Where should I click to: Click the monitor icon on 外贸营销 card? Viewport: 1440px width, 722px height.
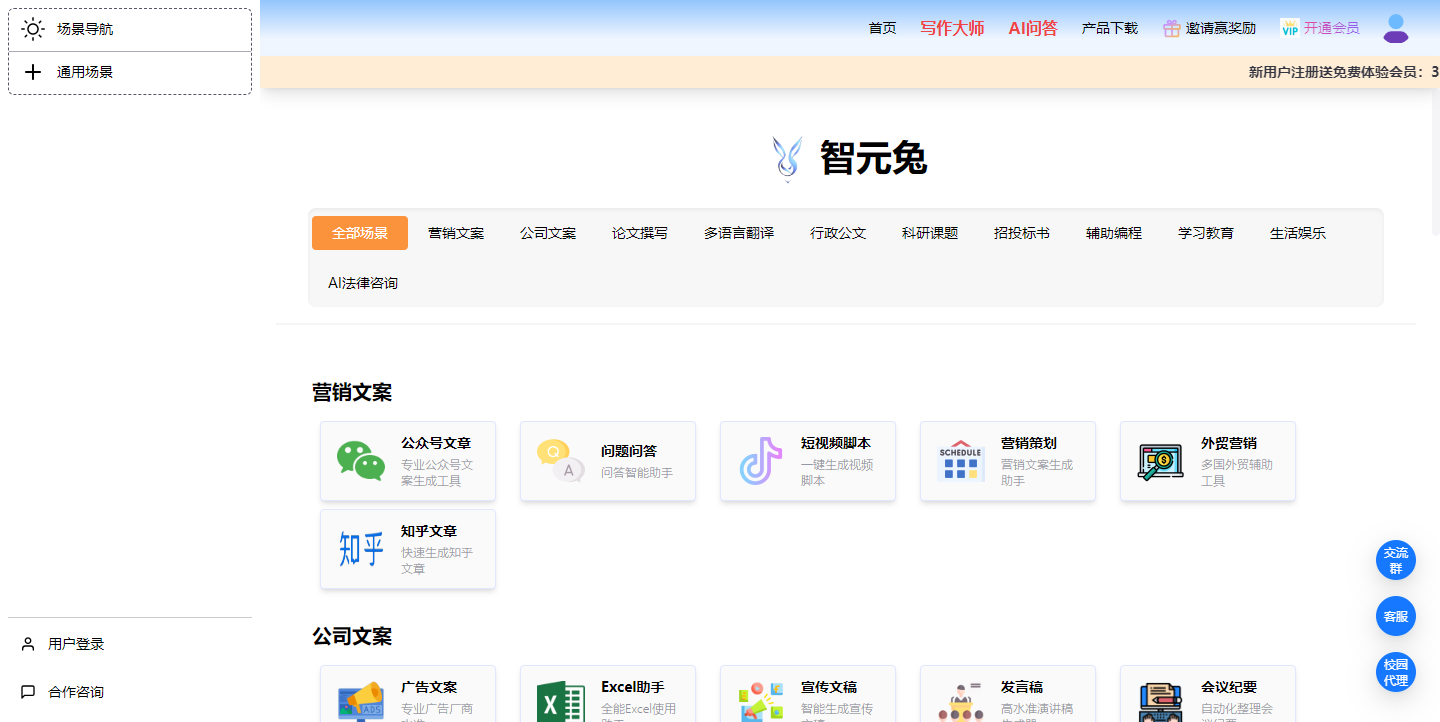(1161, 461)
